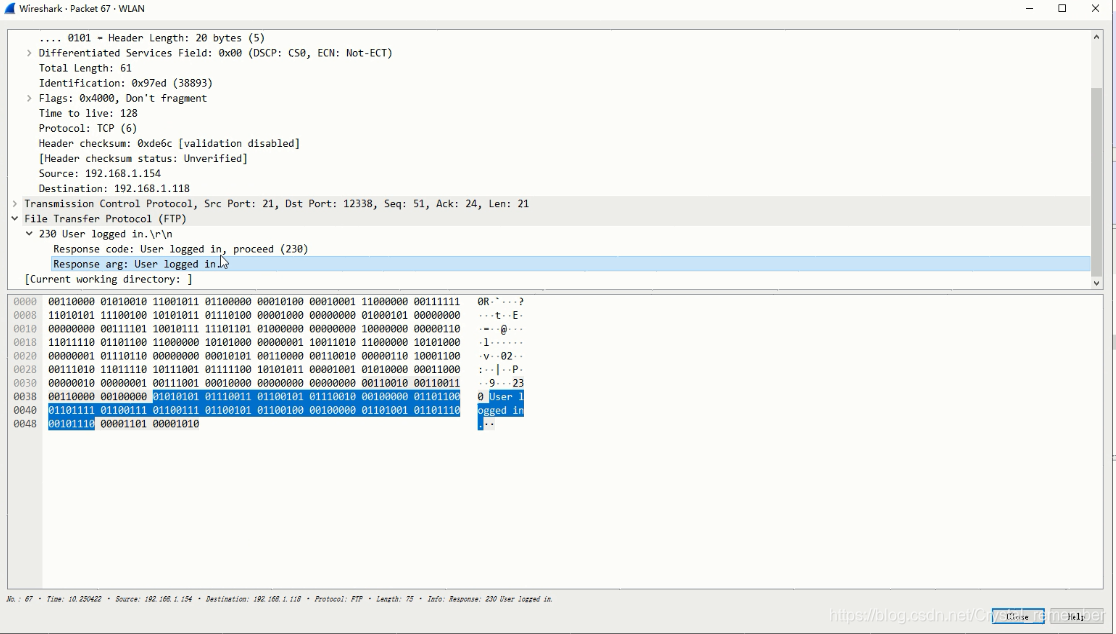1116x634 pixels.
Task: Click the '0 User l' ASCII text
Action: (x=500, y=397)
